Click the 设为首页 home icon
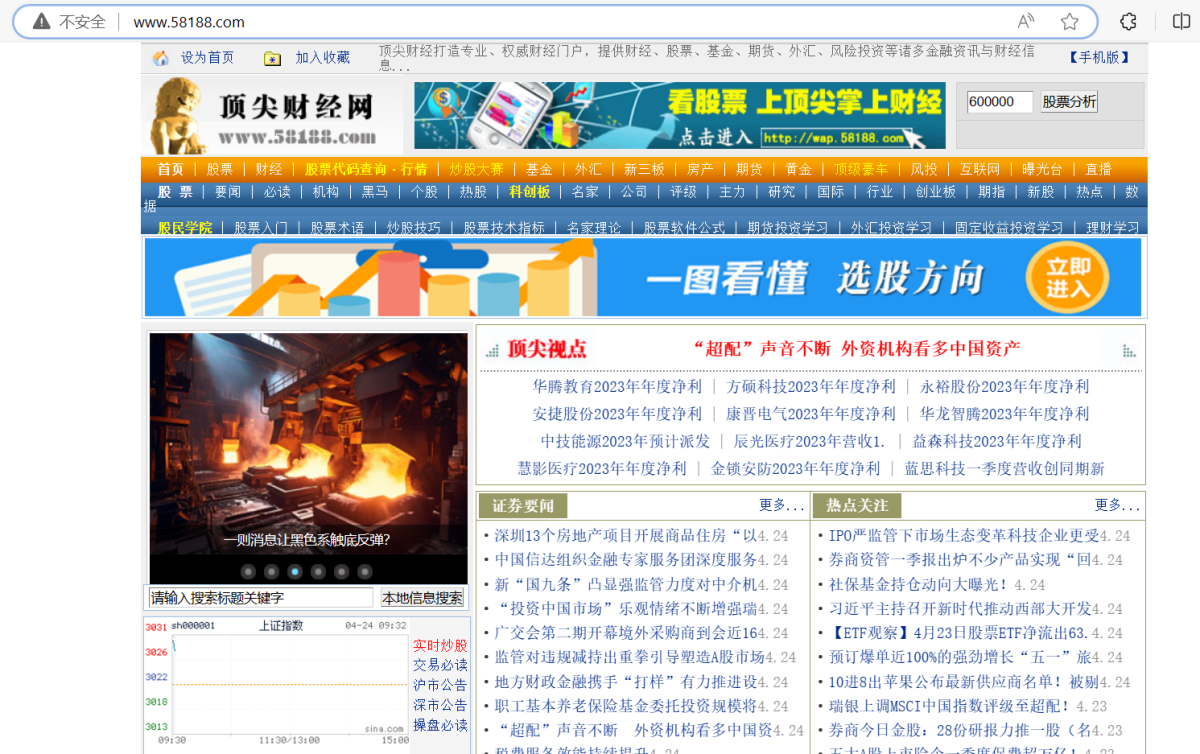The width and height of the screenshot is (1200, 754). (161, 57)
